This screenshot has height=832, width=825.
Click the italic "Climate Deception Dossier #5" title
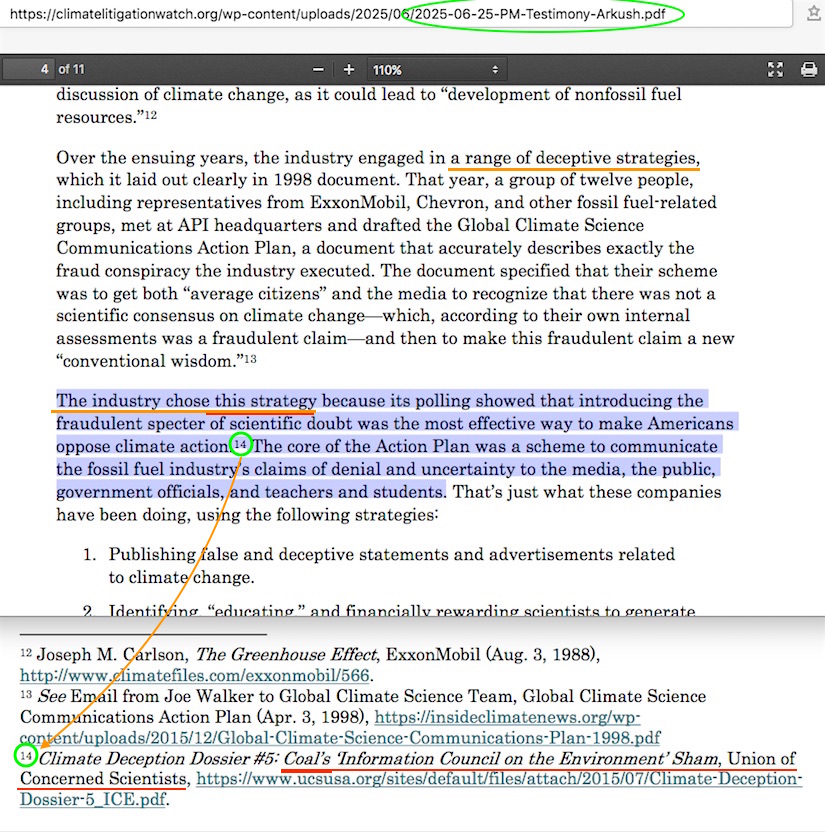[157, 759]
